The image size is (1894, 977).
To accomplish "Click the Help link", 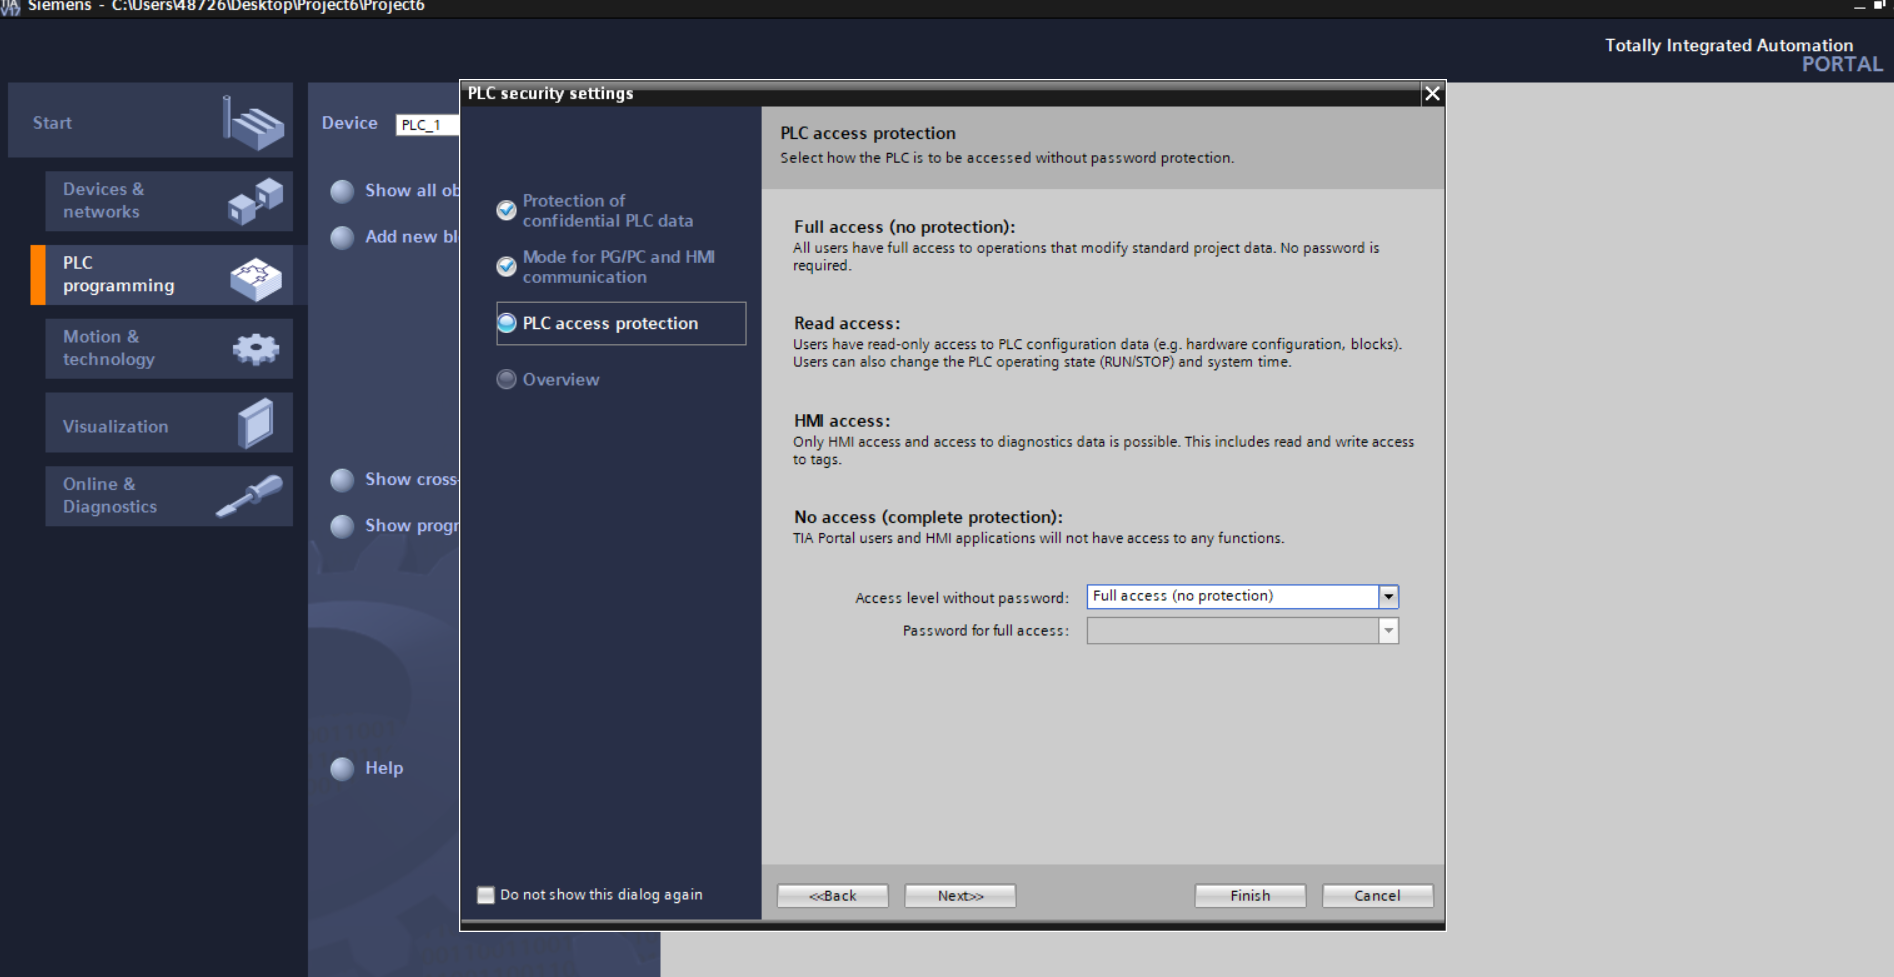I will tap(384, 768).
